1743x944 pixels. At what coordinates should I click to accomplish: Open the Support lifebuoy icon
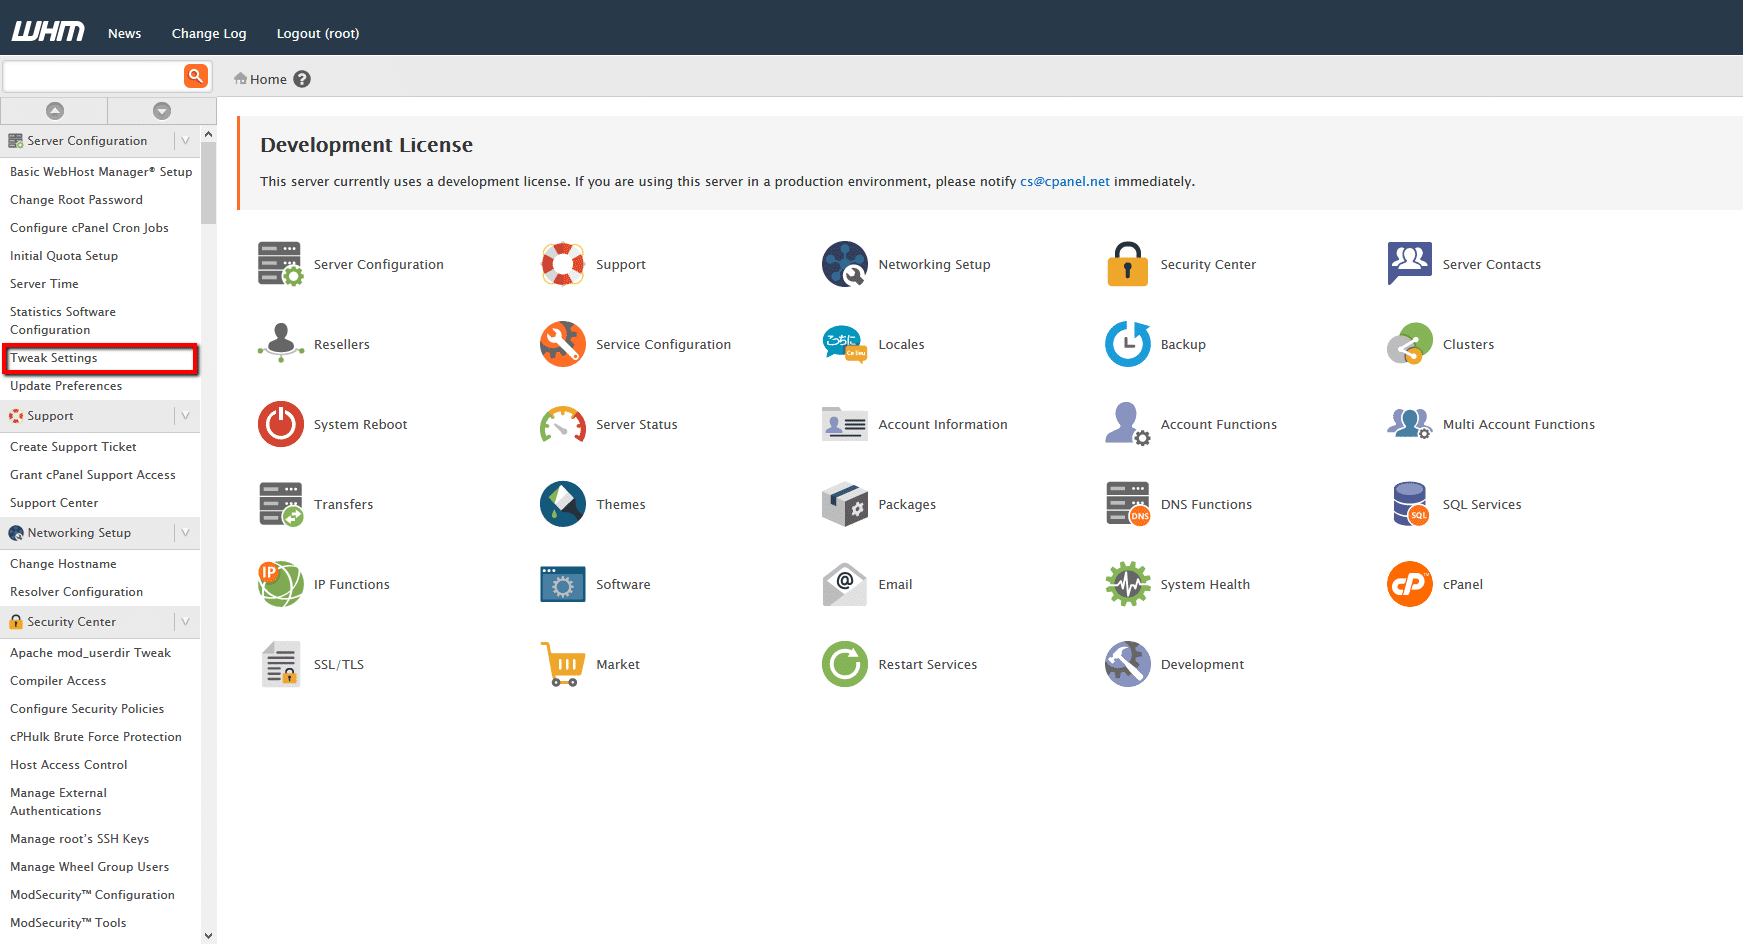[563, 264]
